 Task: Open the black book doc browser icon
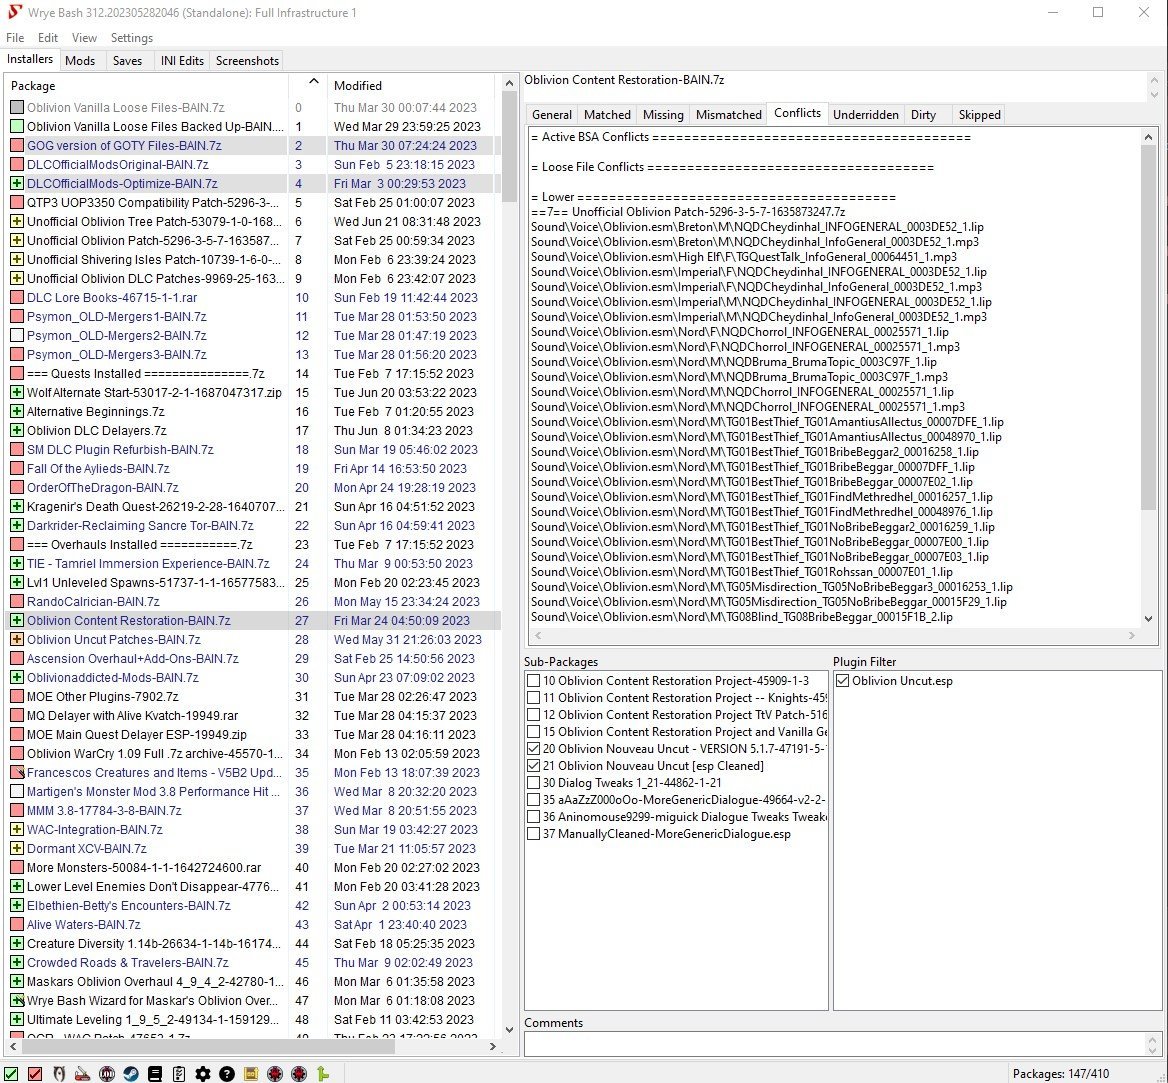click(x=155, y=1073)
